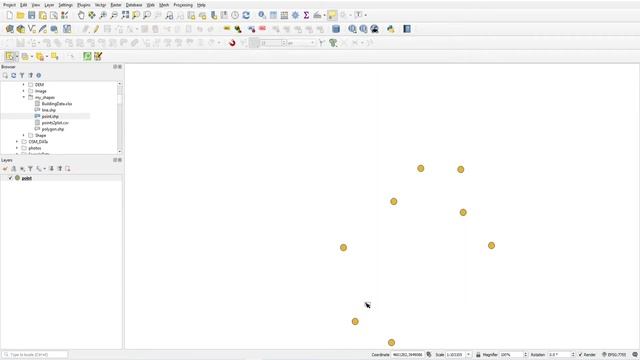This screenshot has height=360, width=640.
Task: Toggle the Render checkbox in status bar
Action: pos(580,355)
